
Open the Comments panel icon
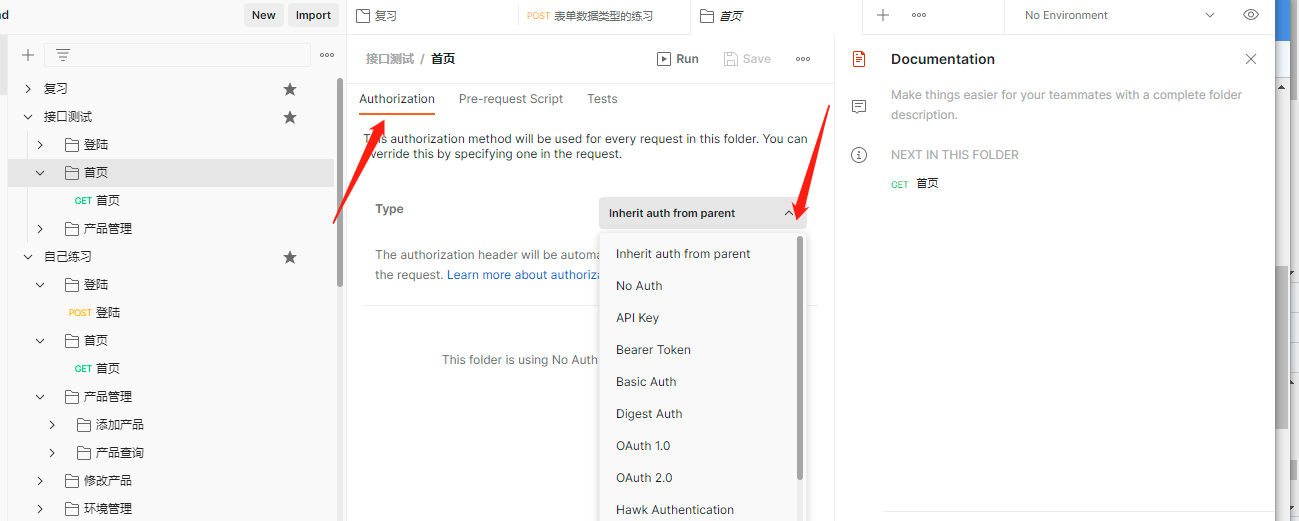[x=858, y=106]
